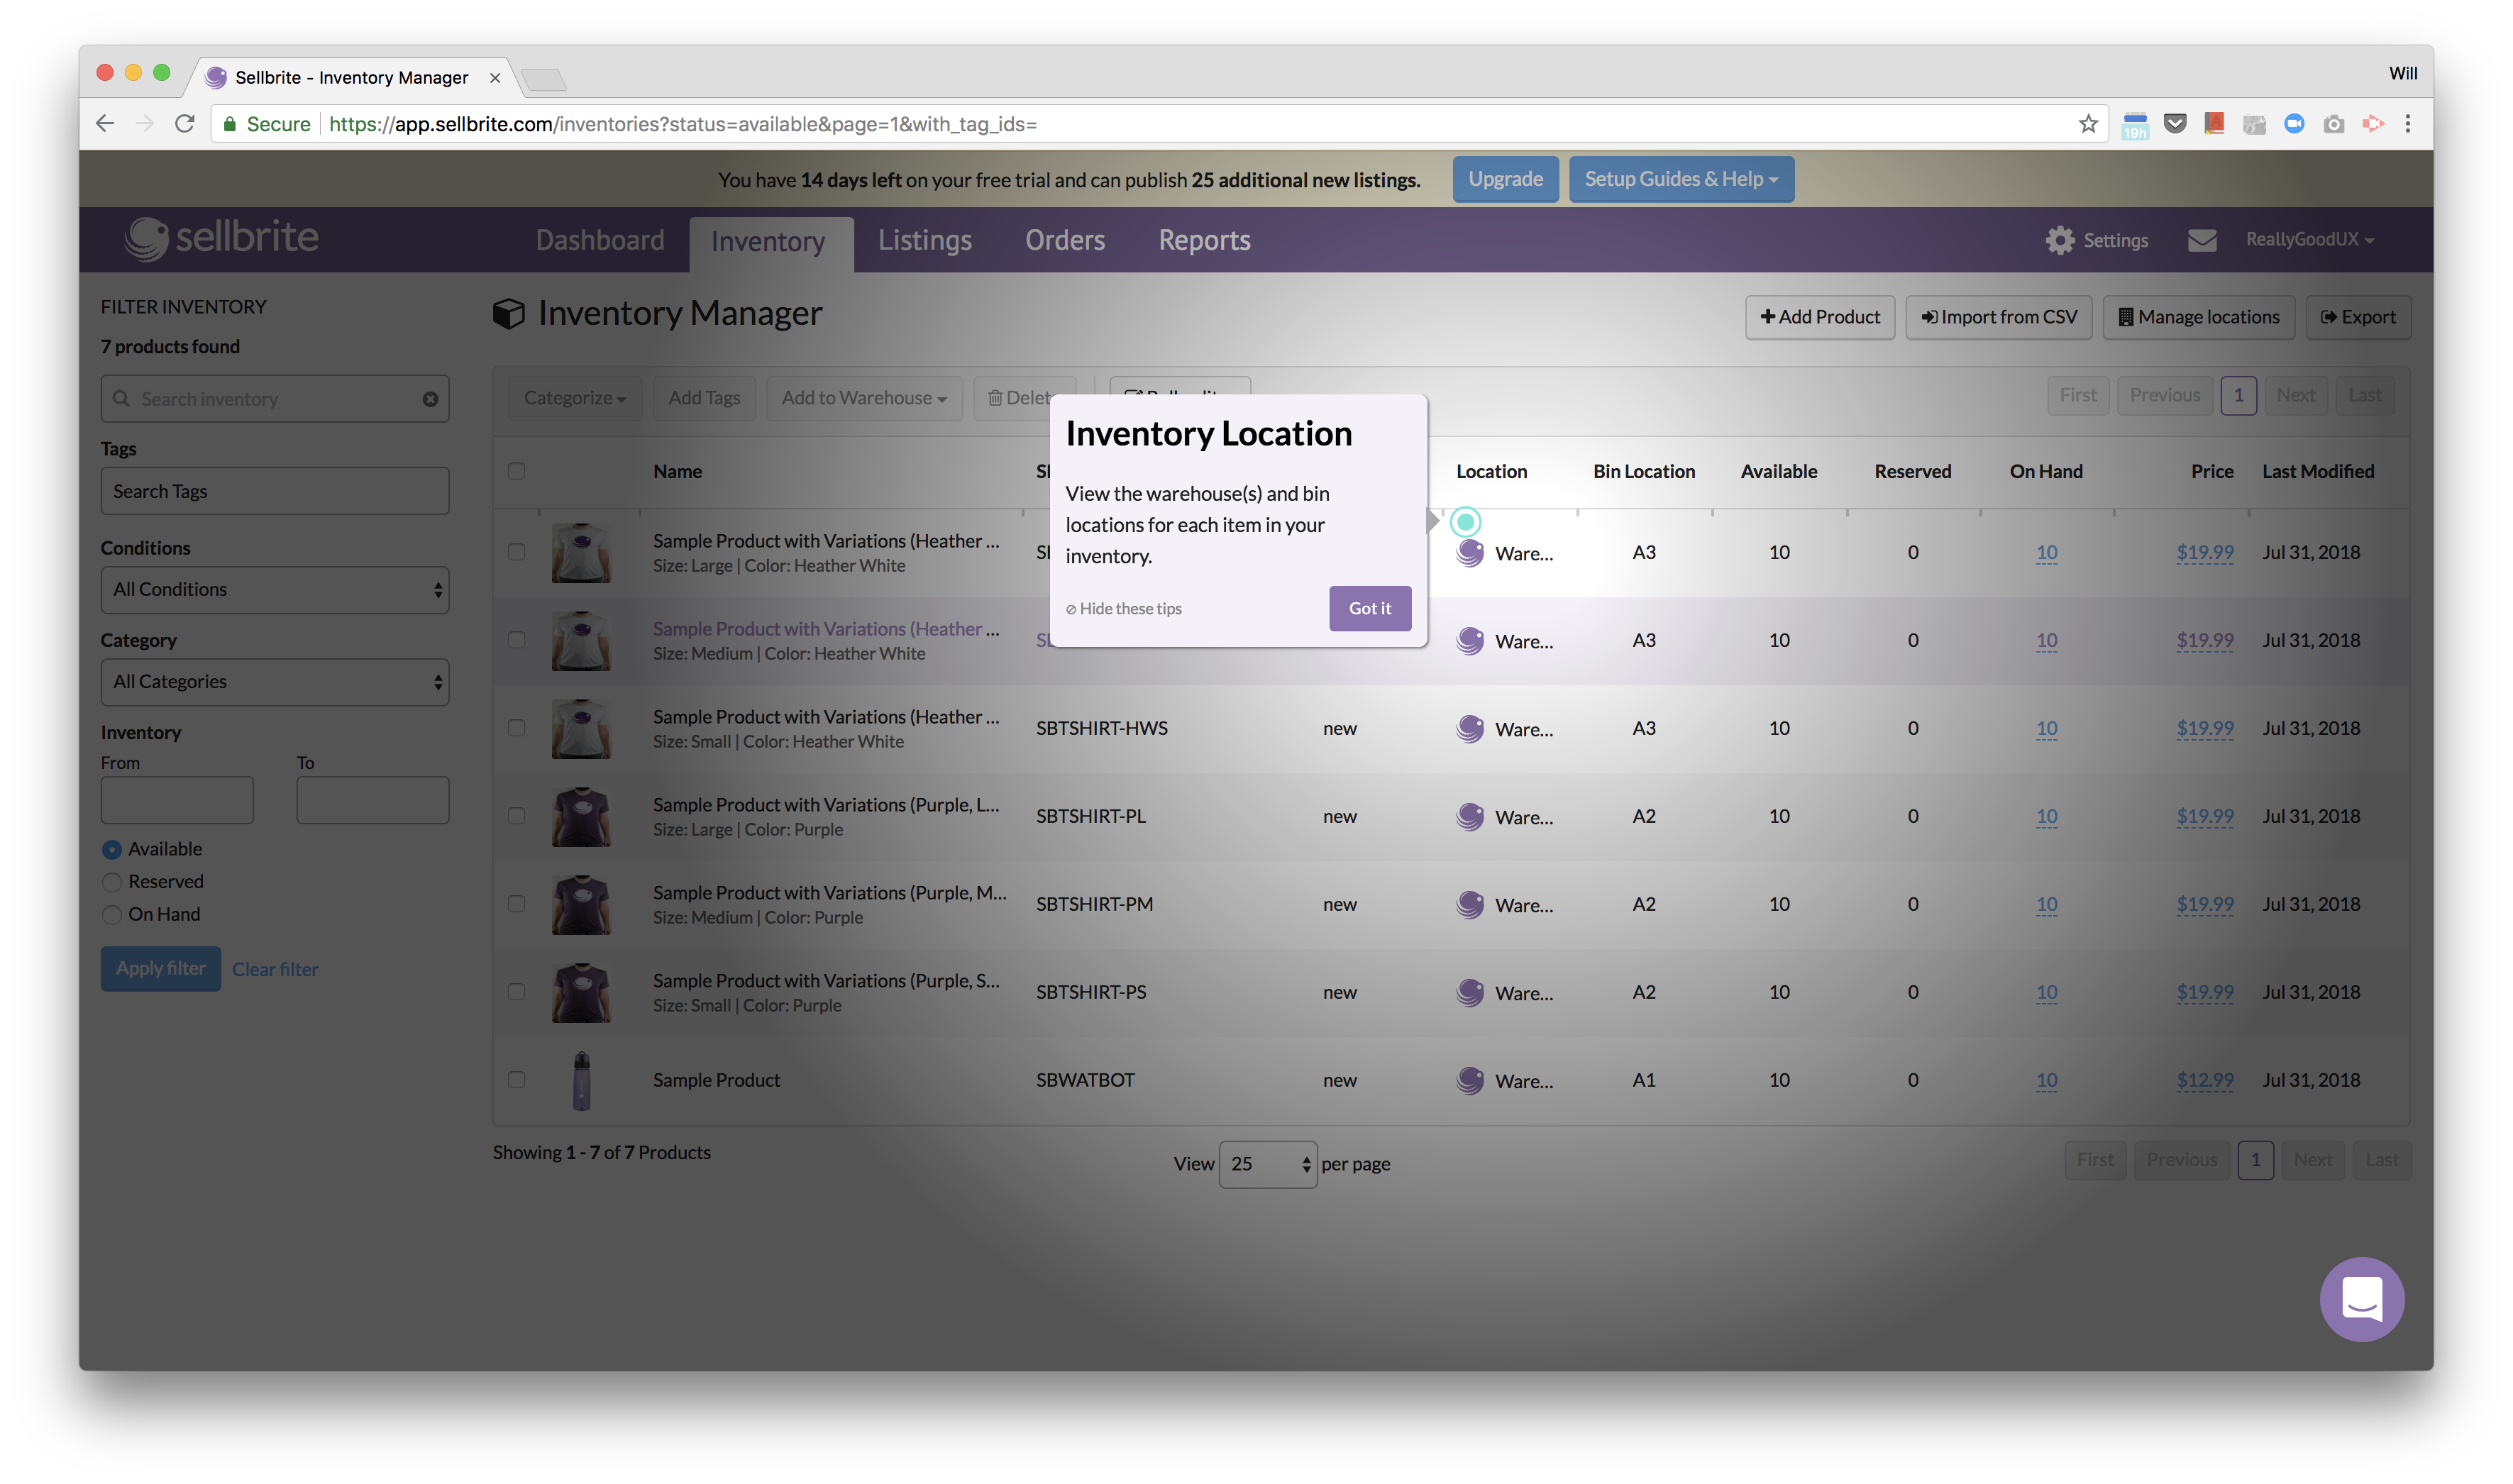The height and width of the screenshot is (1484, 2513).
Task: Dismiss the tip with Got it
Action: [1370, 608]
